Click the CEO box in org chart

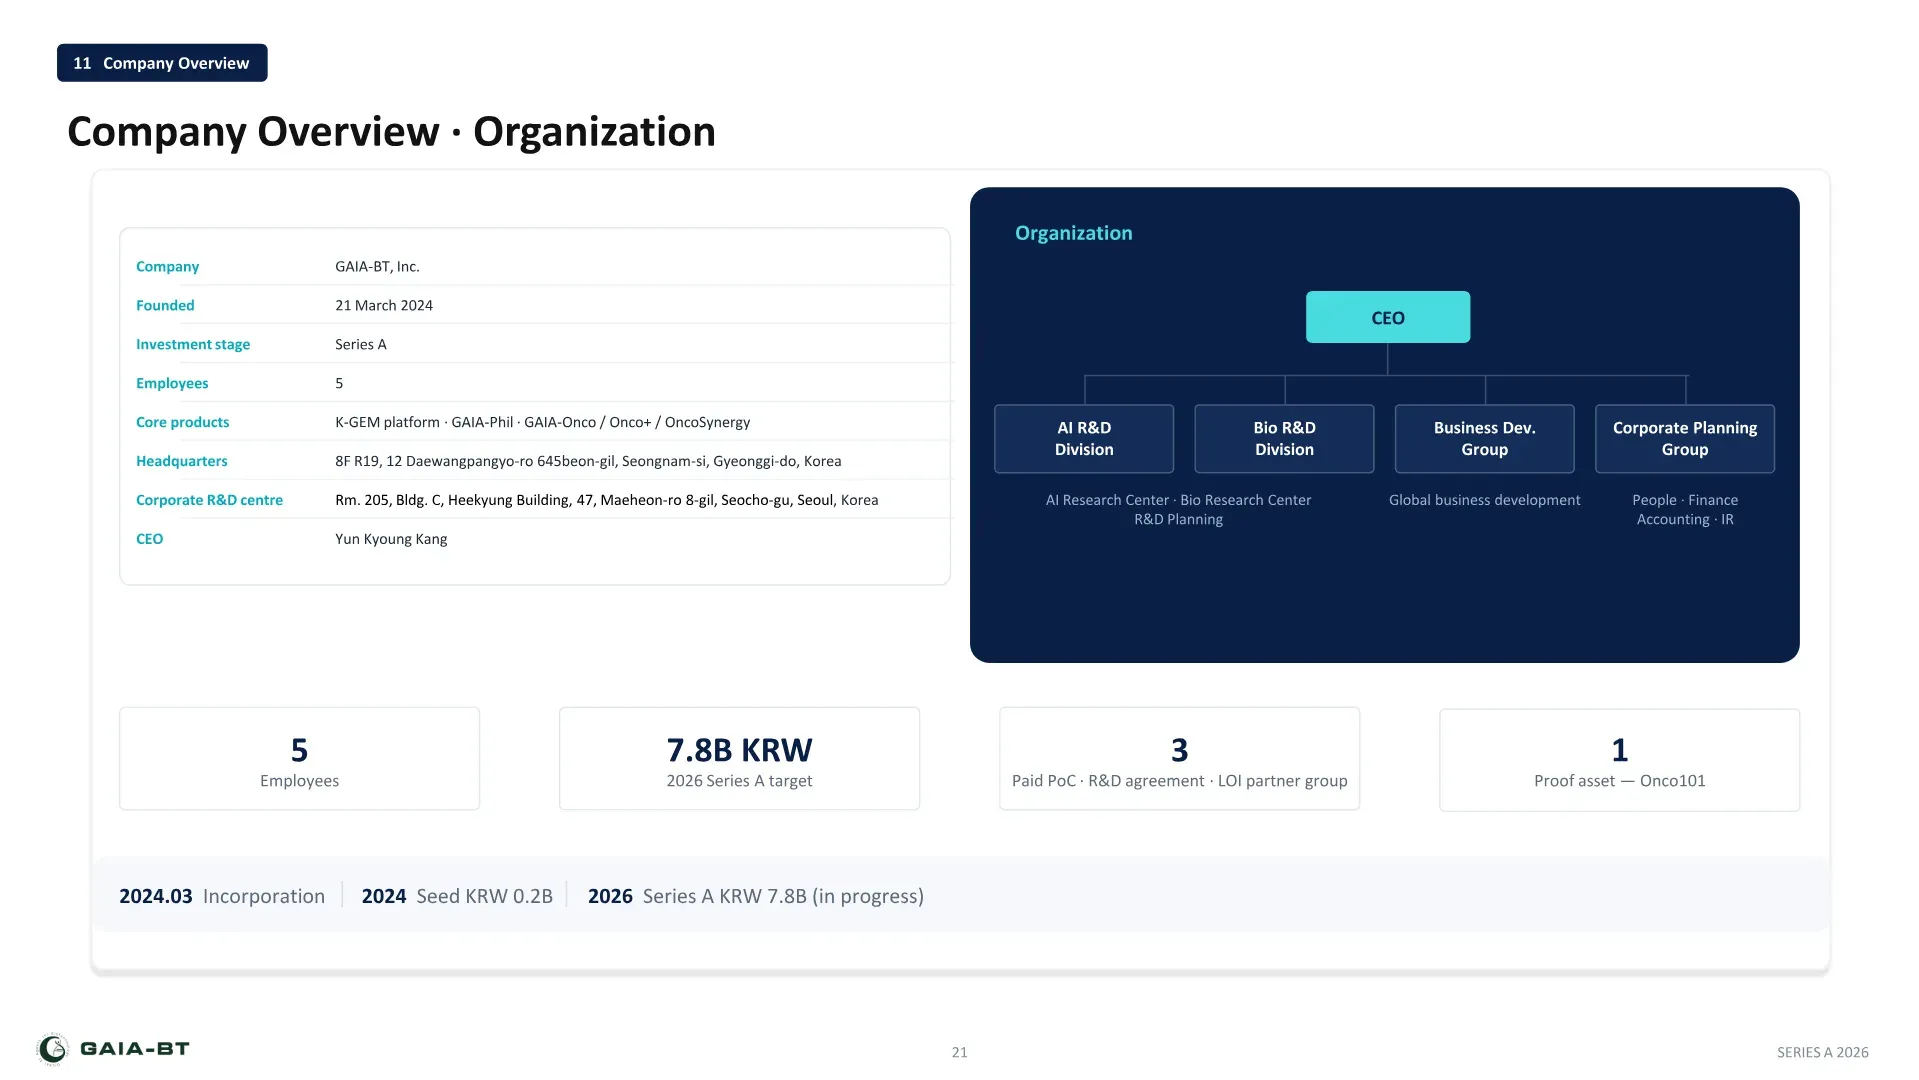coord(1388,317)
